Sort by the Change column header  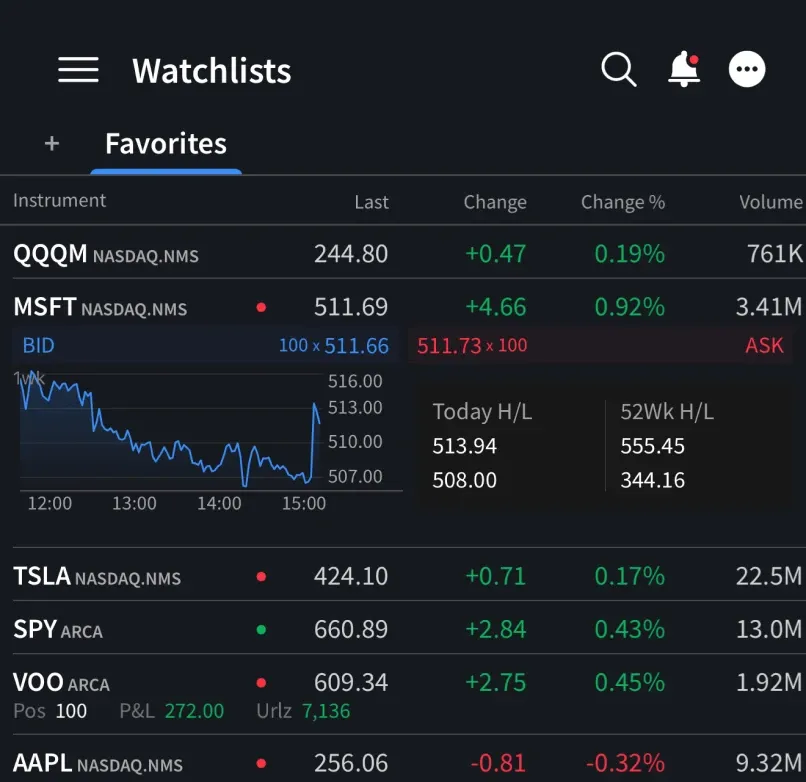coord(494,202)
